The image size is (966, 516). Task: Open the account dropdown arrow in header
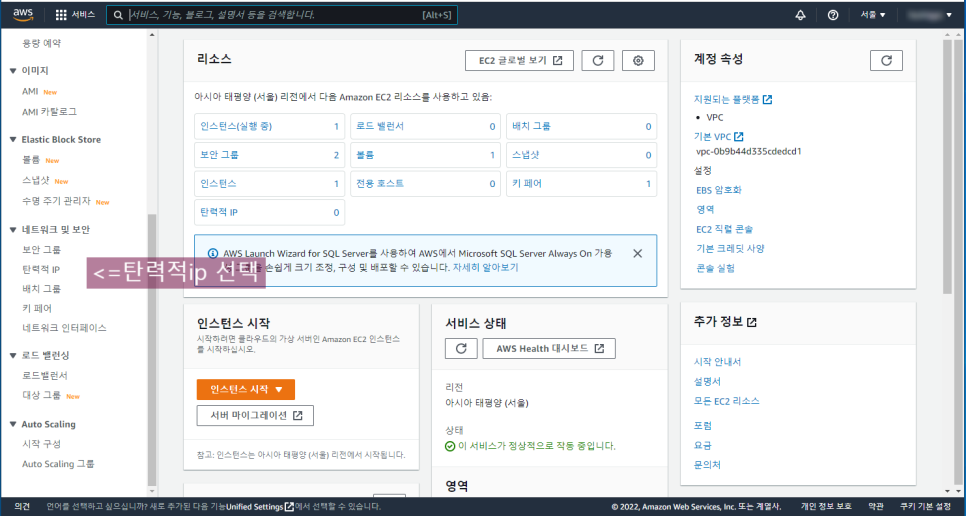pyautogui.click(x=949, y=15)
